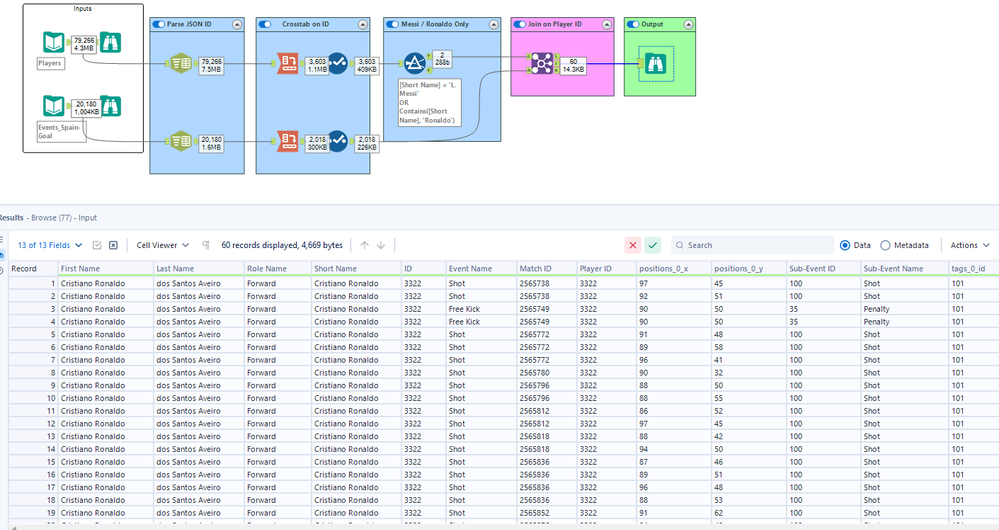Select the Browse tool beside Events_Spain-Goal input
Image resolution: width=999 pixels, height=530 pixels.
(111, 106)
